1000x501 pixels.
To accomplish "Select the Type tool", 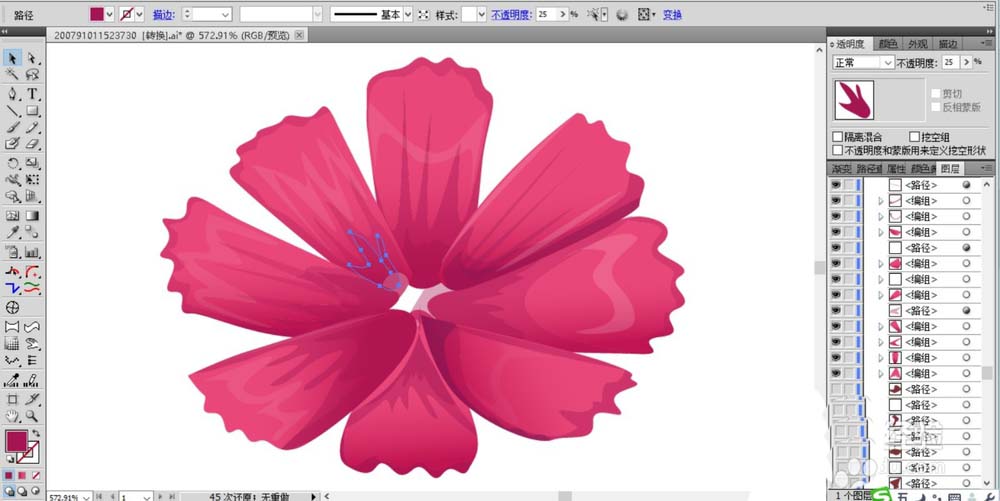I will [33, 94].
